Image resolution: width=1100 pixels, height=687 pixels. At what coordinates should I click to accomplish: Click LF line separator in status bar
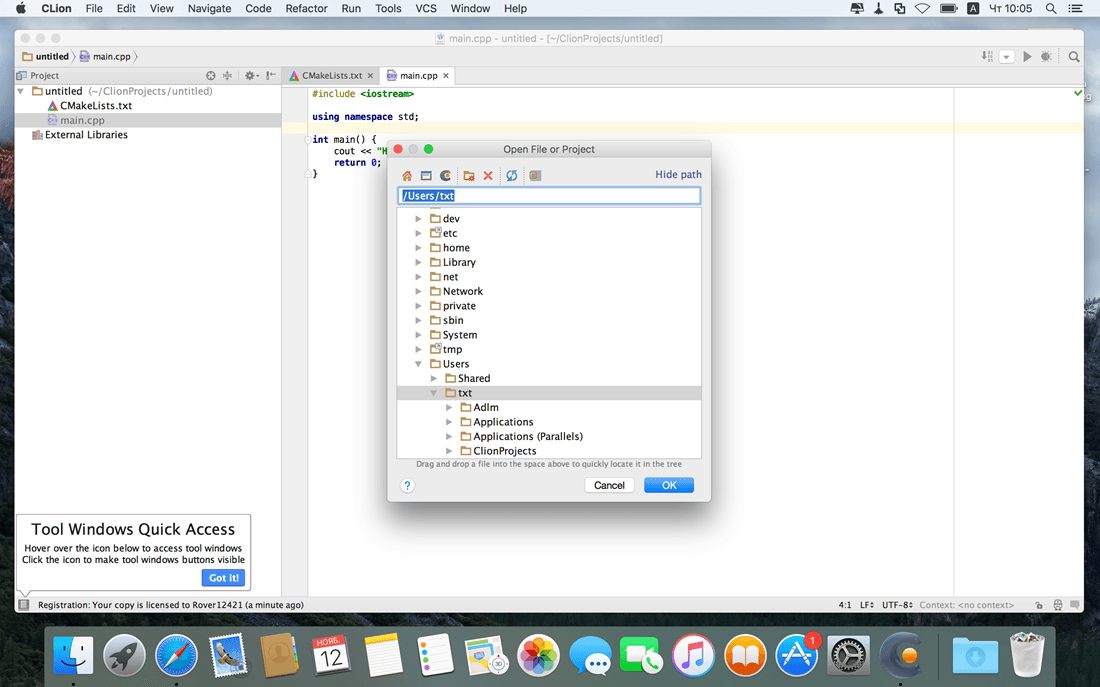tap(867, 605)
